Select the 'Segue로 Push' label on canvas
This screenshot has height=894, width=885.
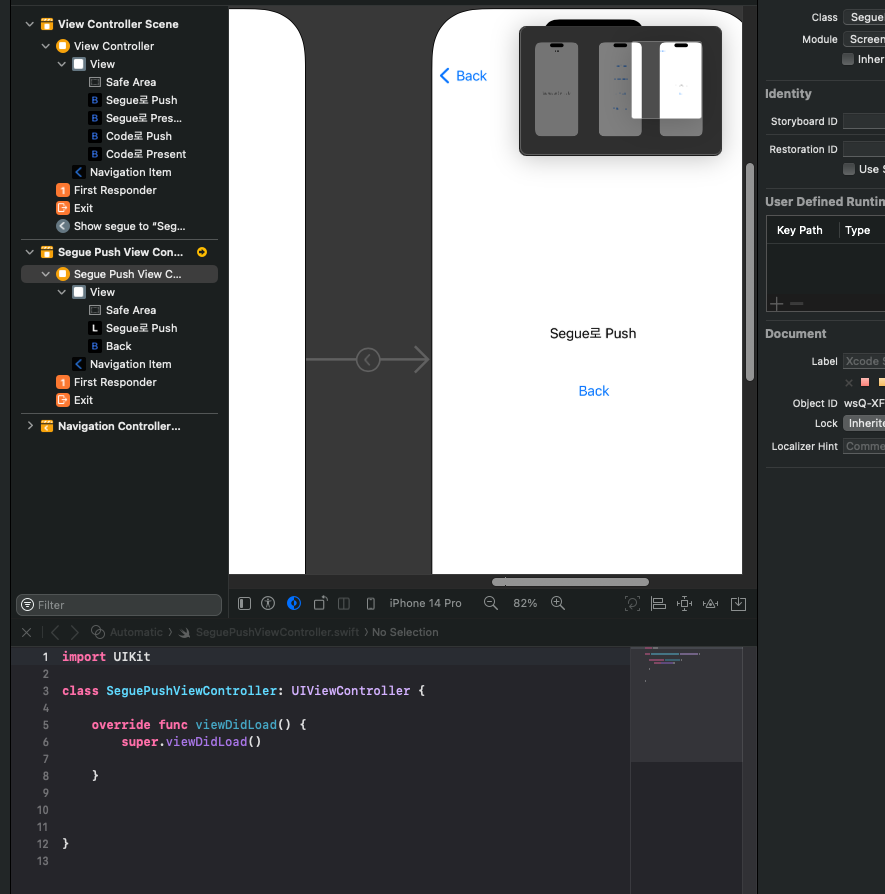(592, 334)
